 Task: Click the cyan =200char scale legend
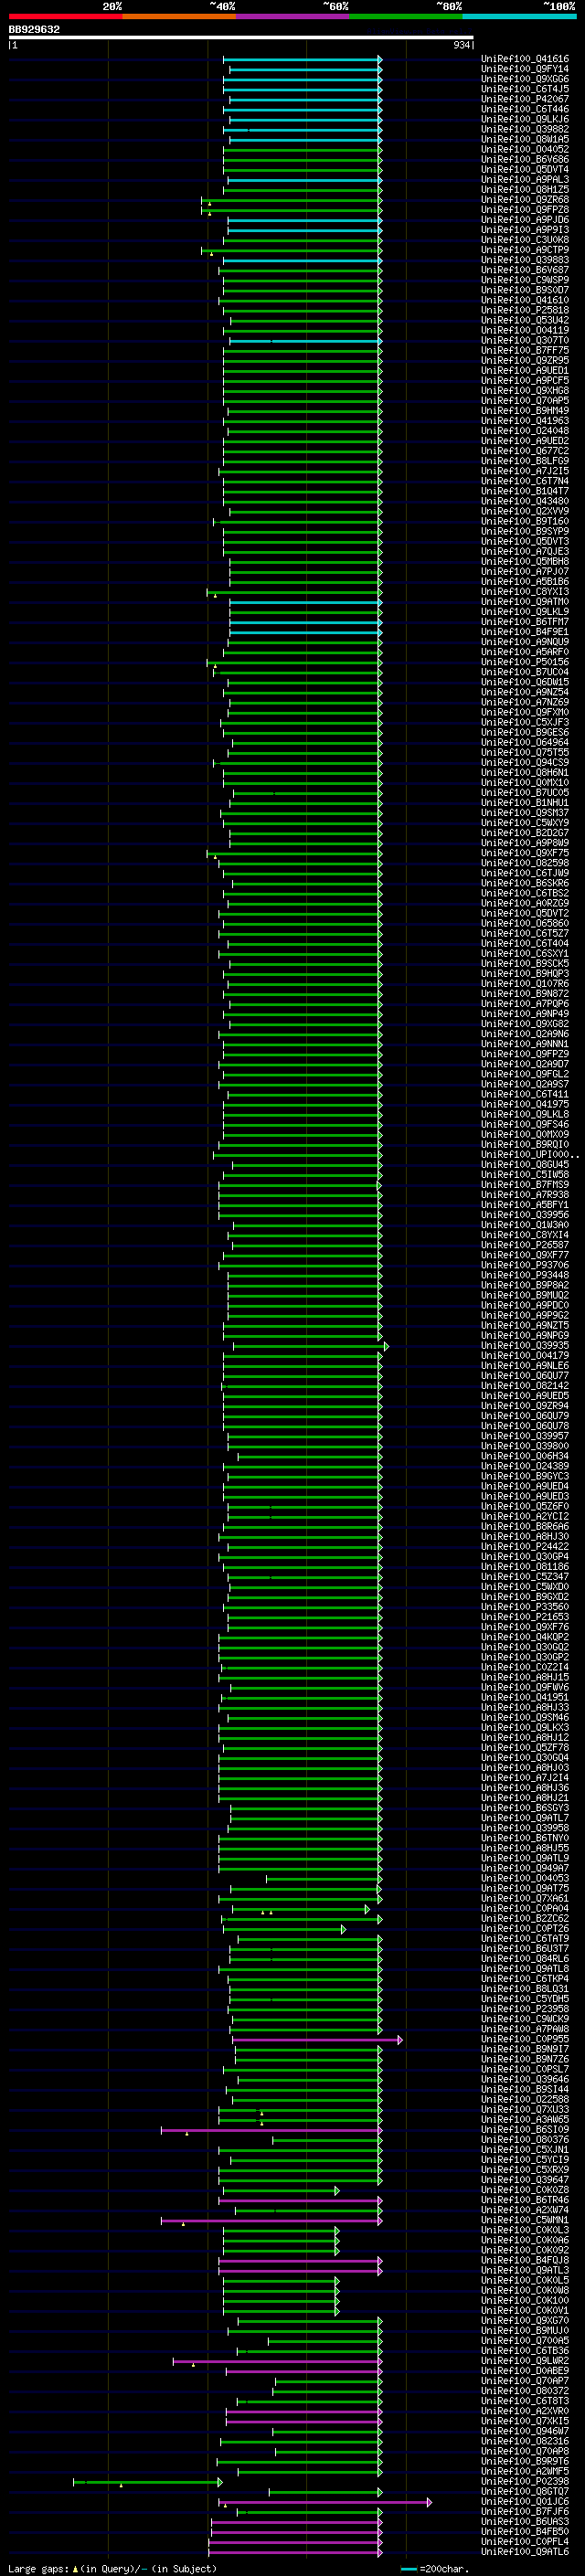[434, 2569]
